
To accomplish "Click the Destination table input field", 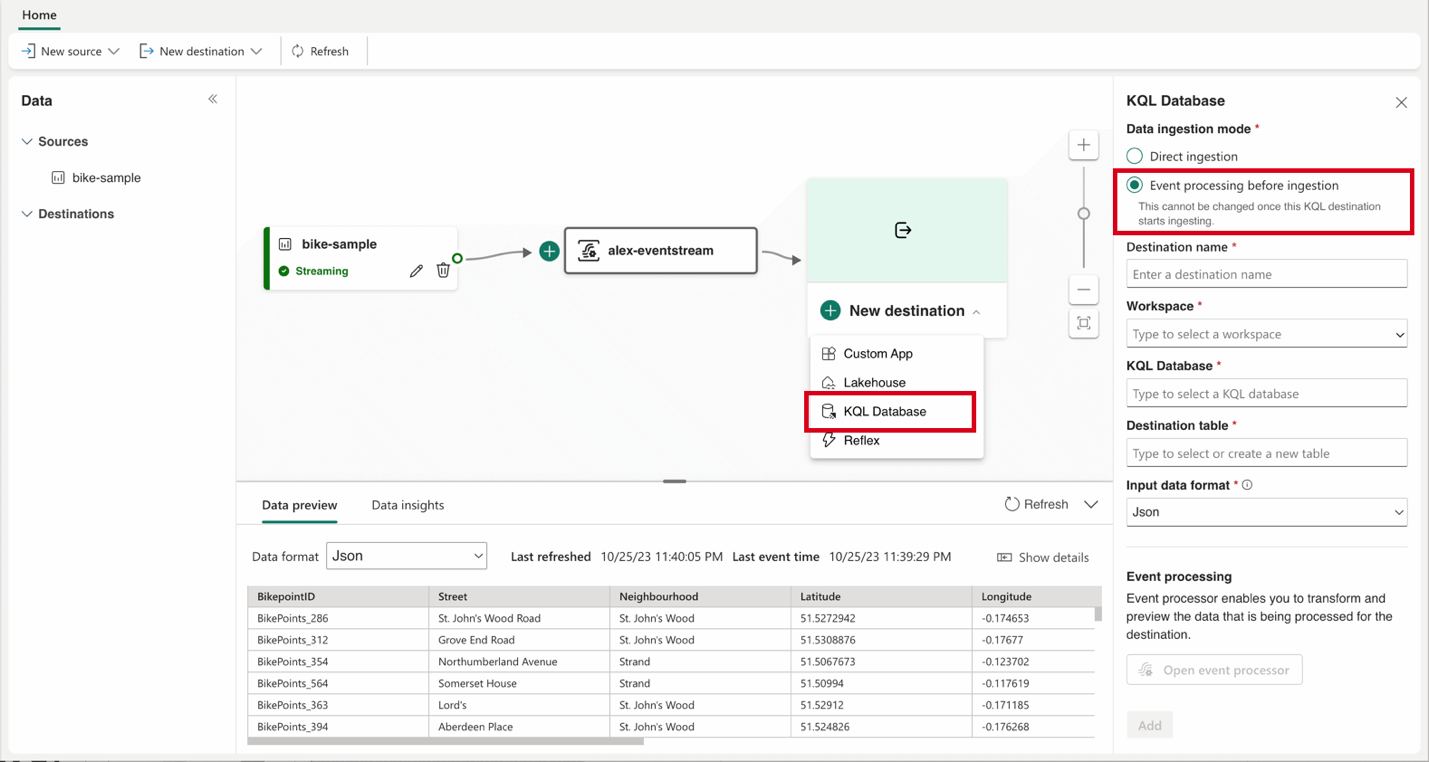I will coord(1267,453).
